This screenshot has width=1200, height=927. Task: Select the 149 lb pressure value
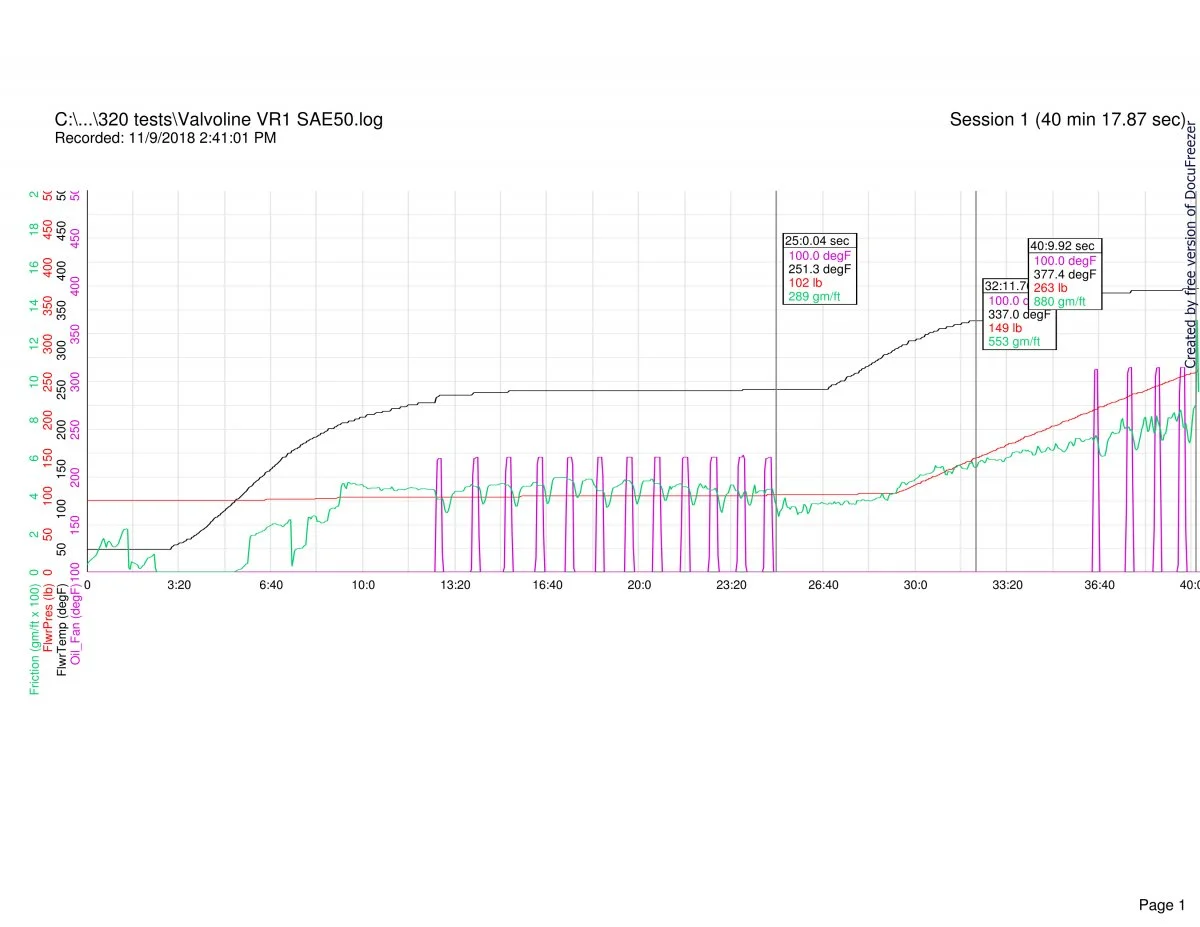pos(1005,327)
